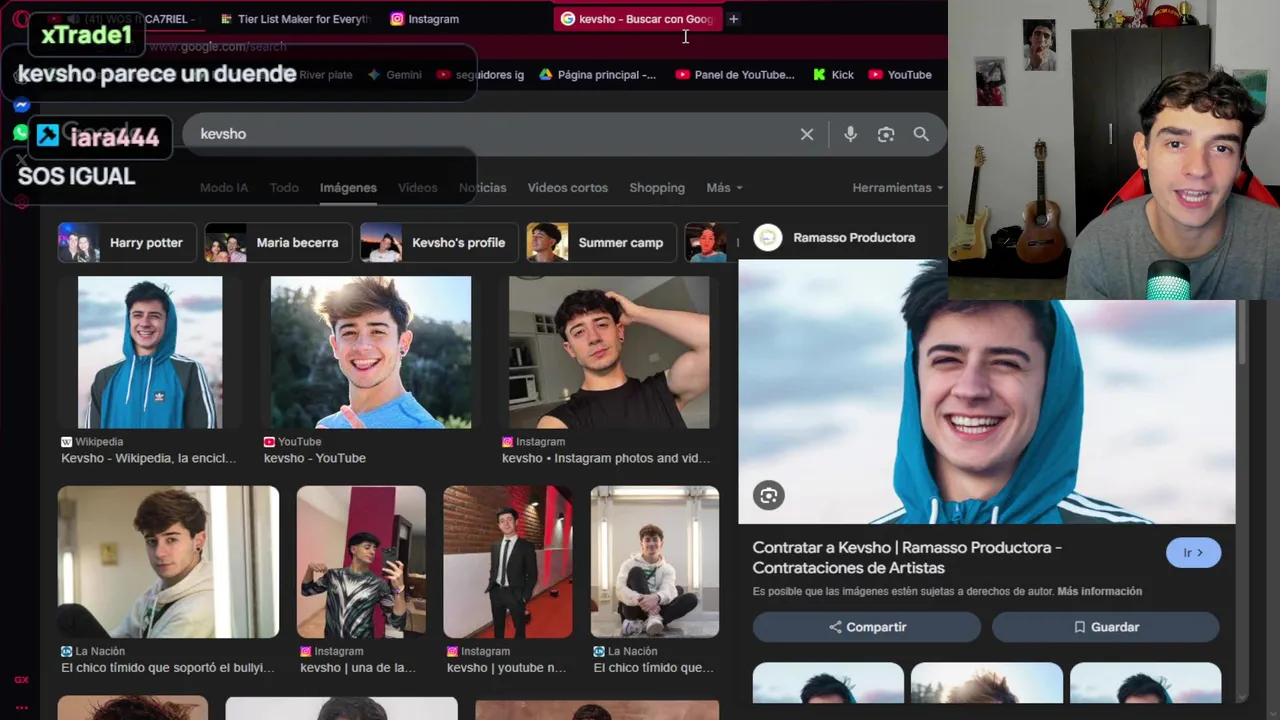Open Página principal bookmark
Screen dimensions: 1280x720
click(x=598, y=75)
